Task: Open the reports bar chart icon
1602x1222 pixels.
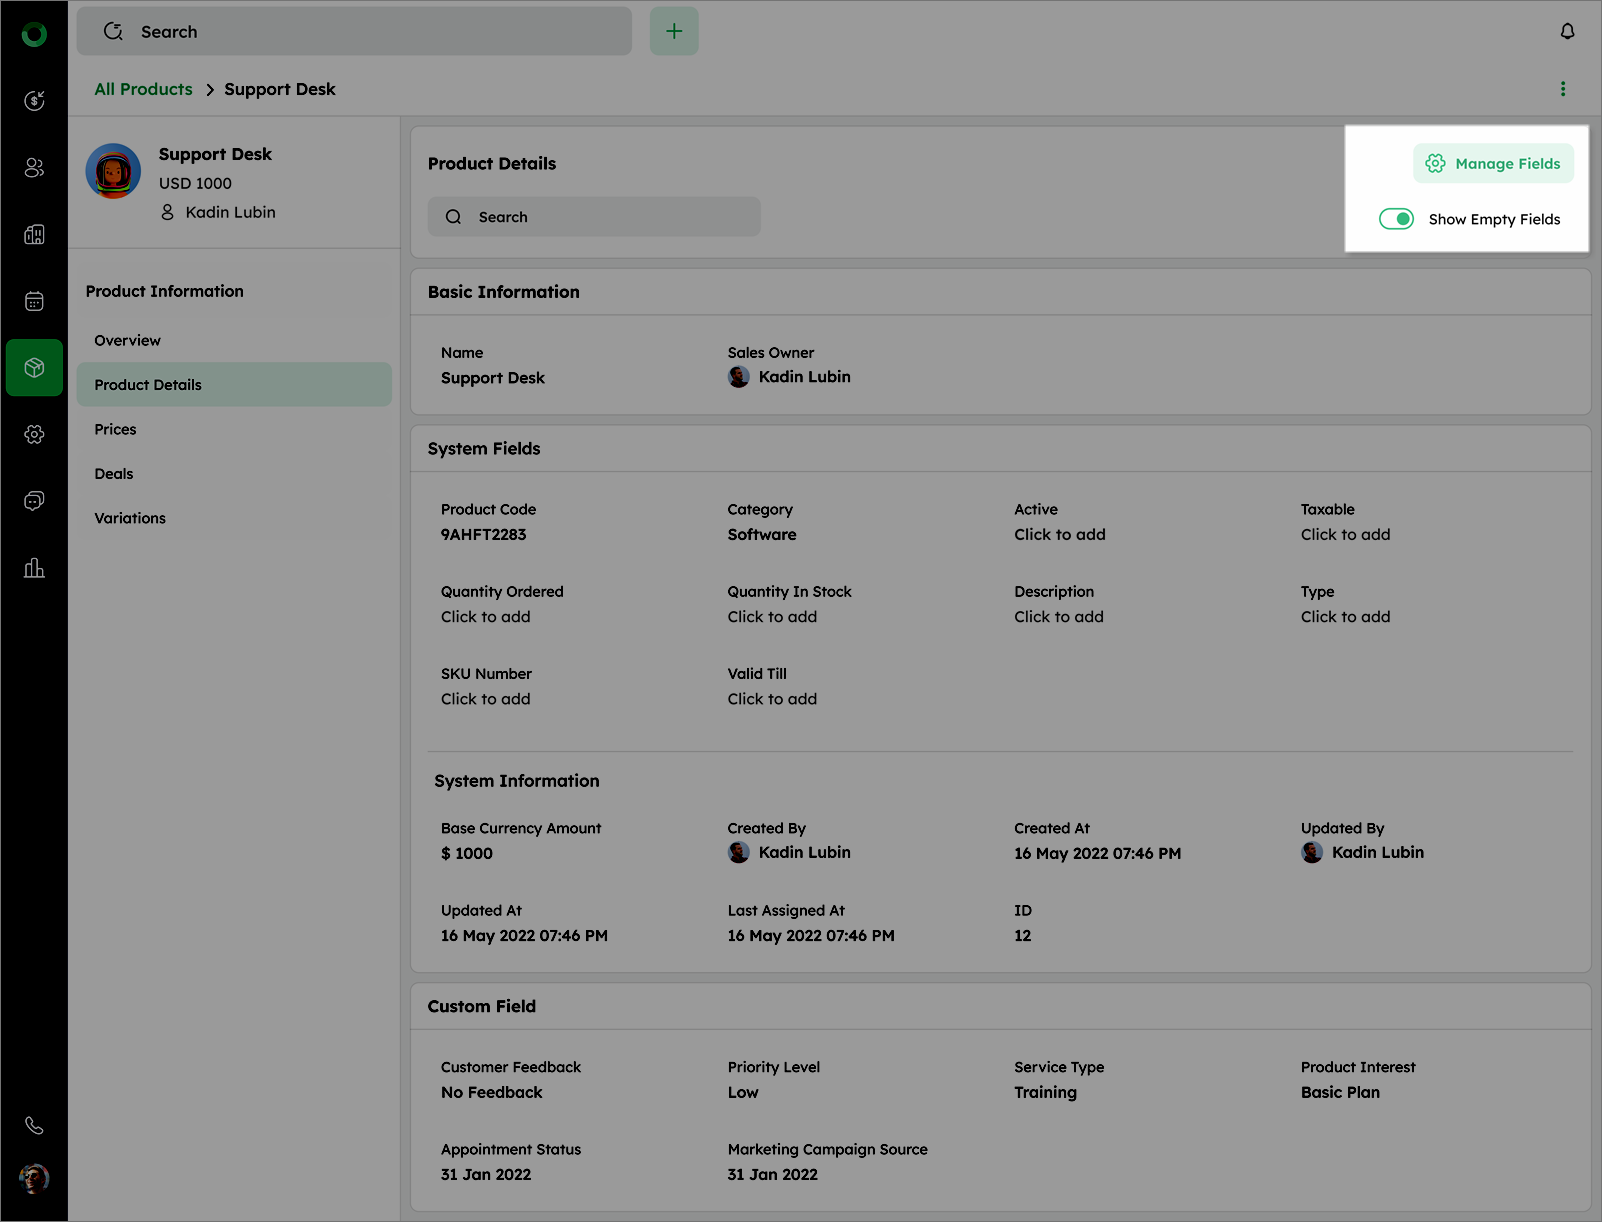Action: 34,568
